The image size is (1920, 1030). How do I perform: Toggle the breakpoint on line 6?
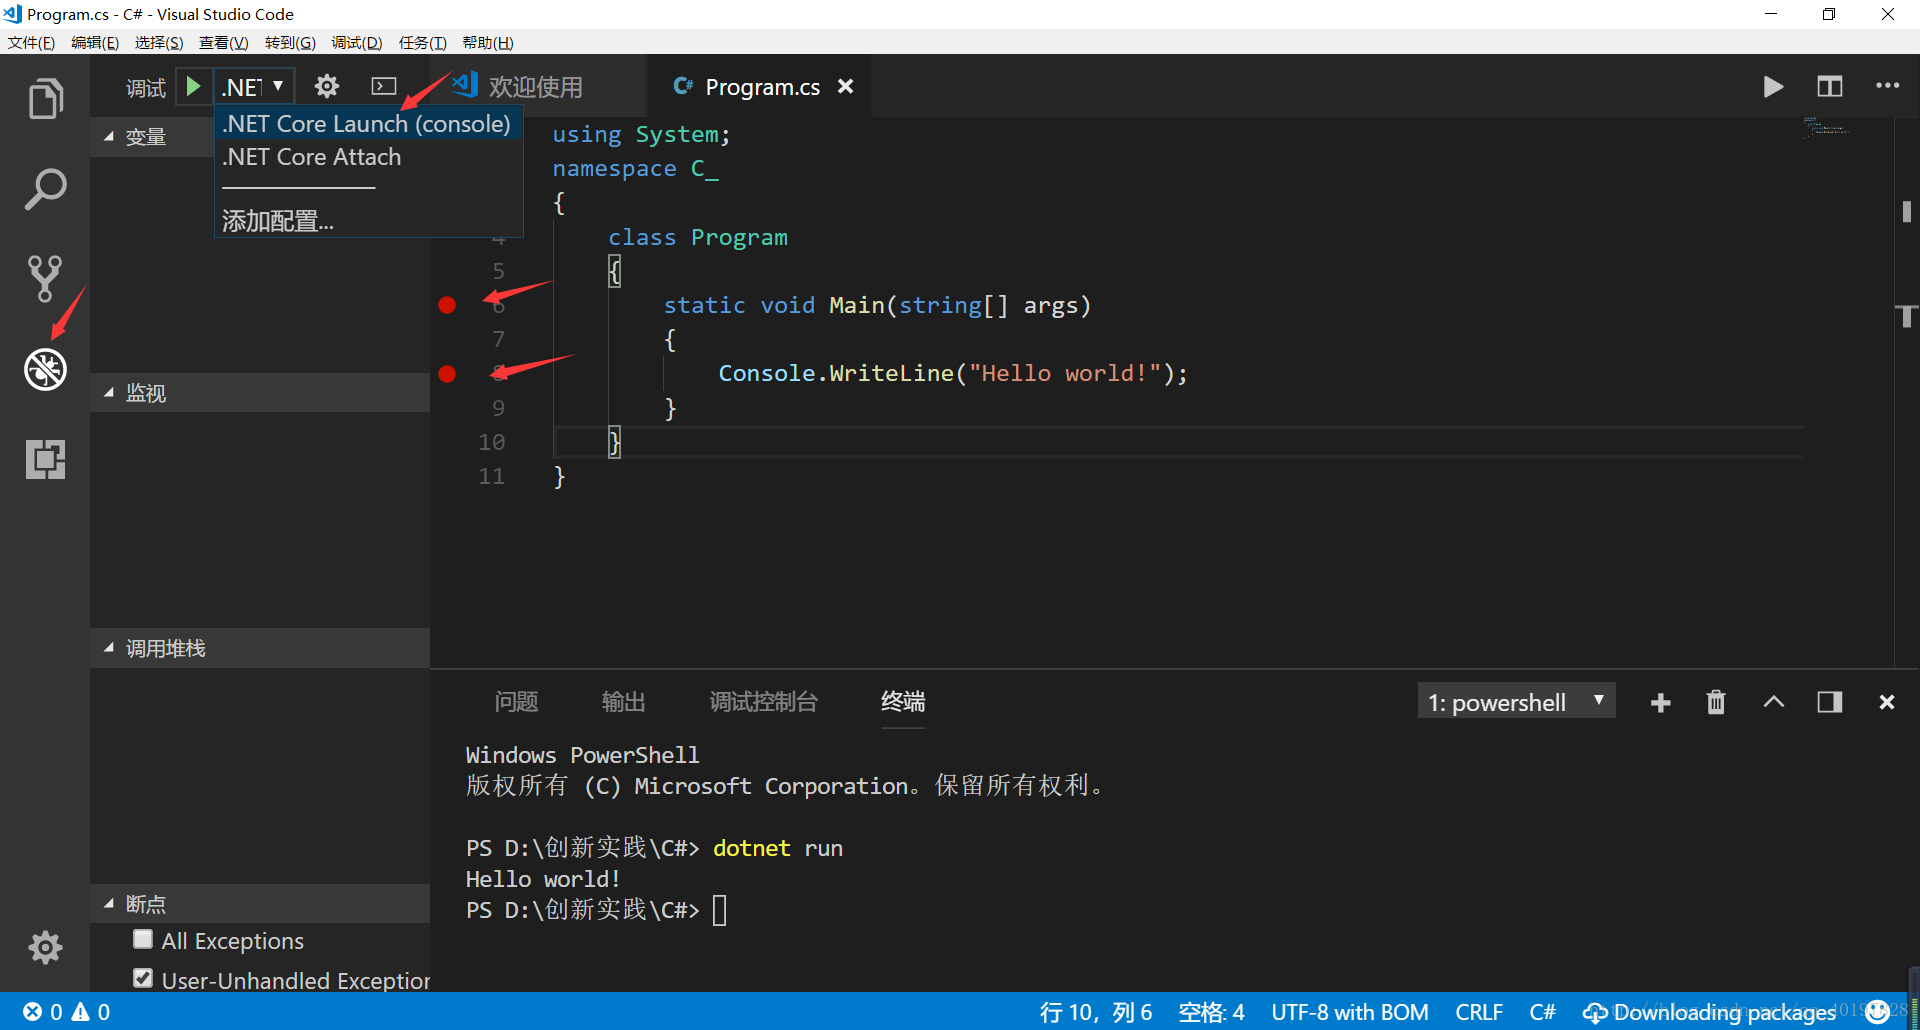pos(447,305)
